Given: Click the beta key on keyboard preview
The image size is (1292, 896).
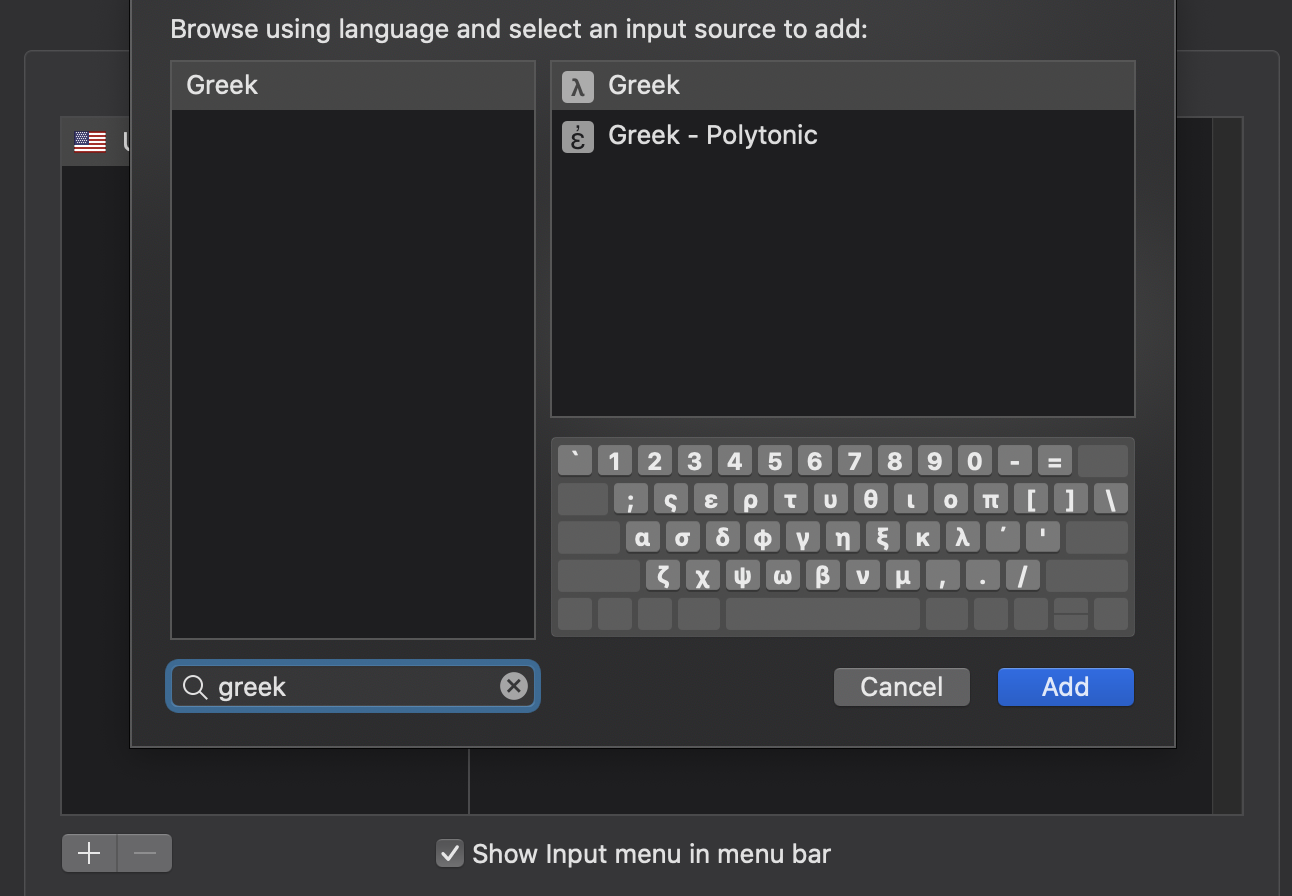Looking at the screenshot, I should [823, 575].
